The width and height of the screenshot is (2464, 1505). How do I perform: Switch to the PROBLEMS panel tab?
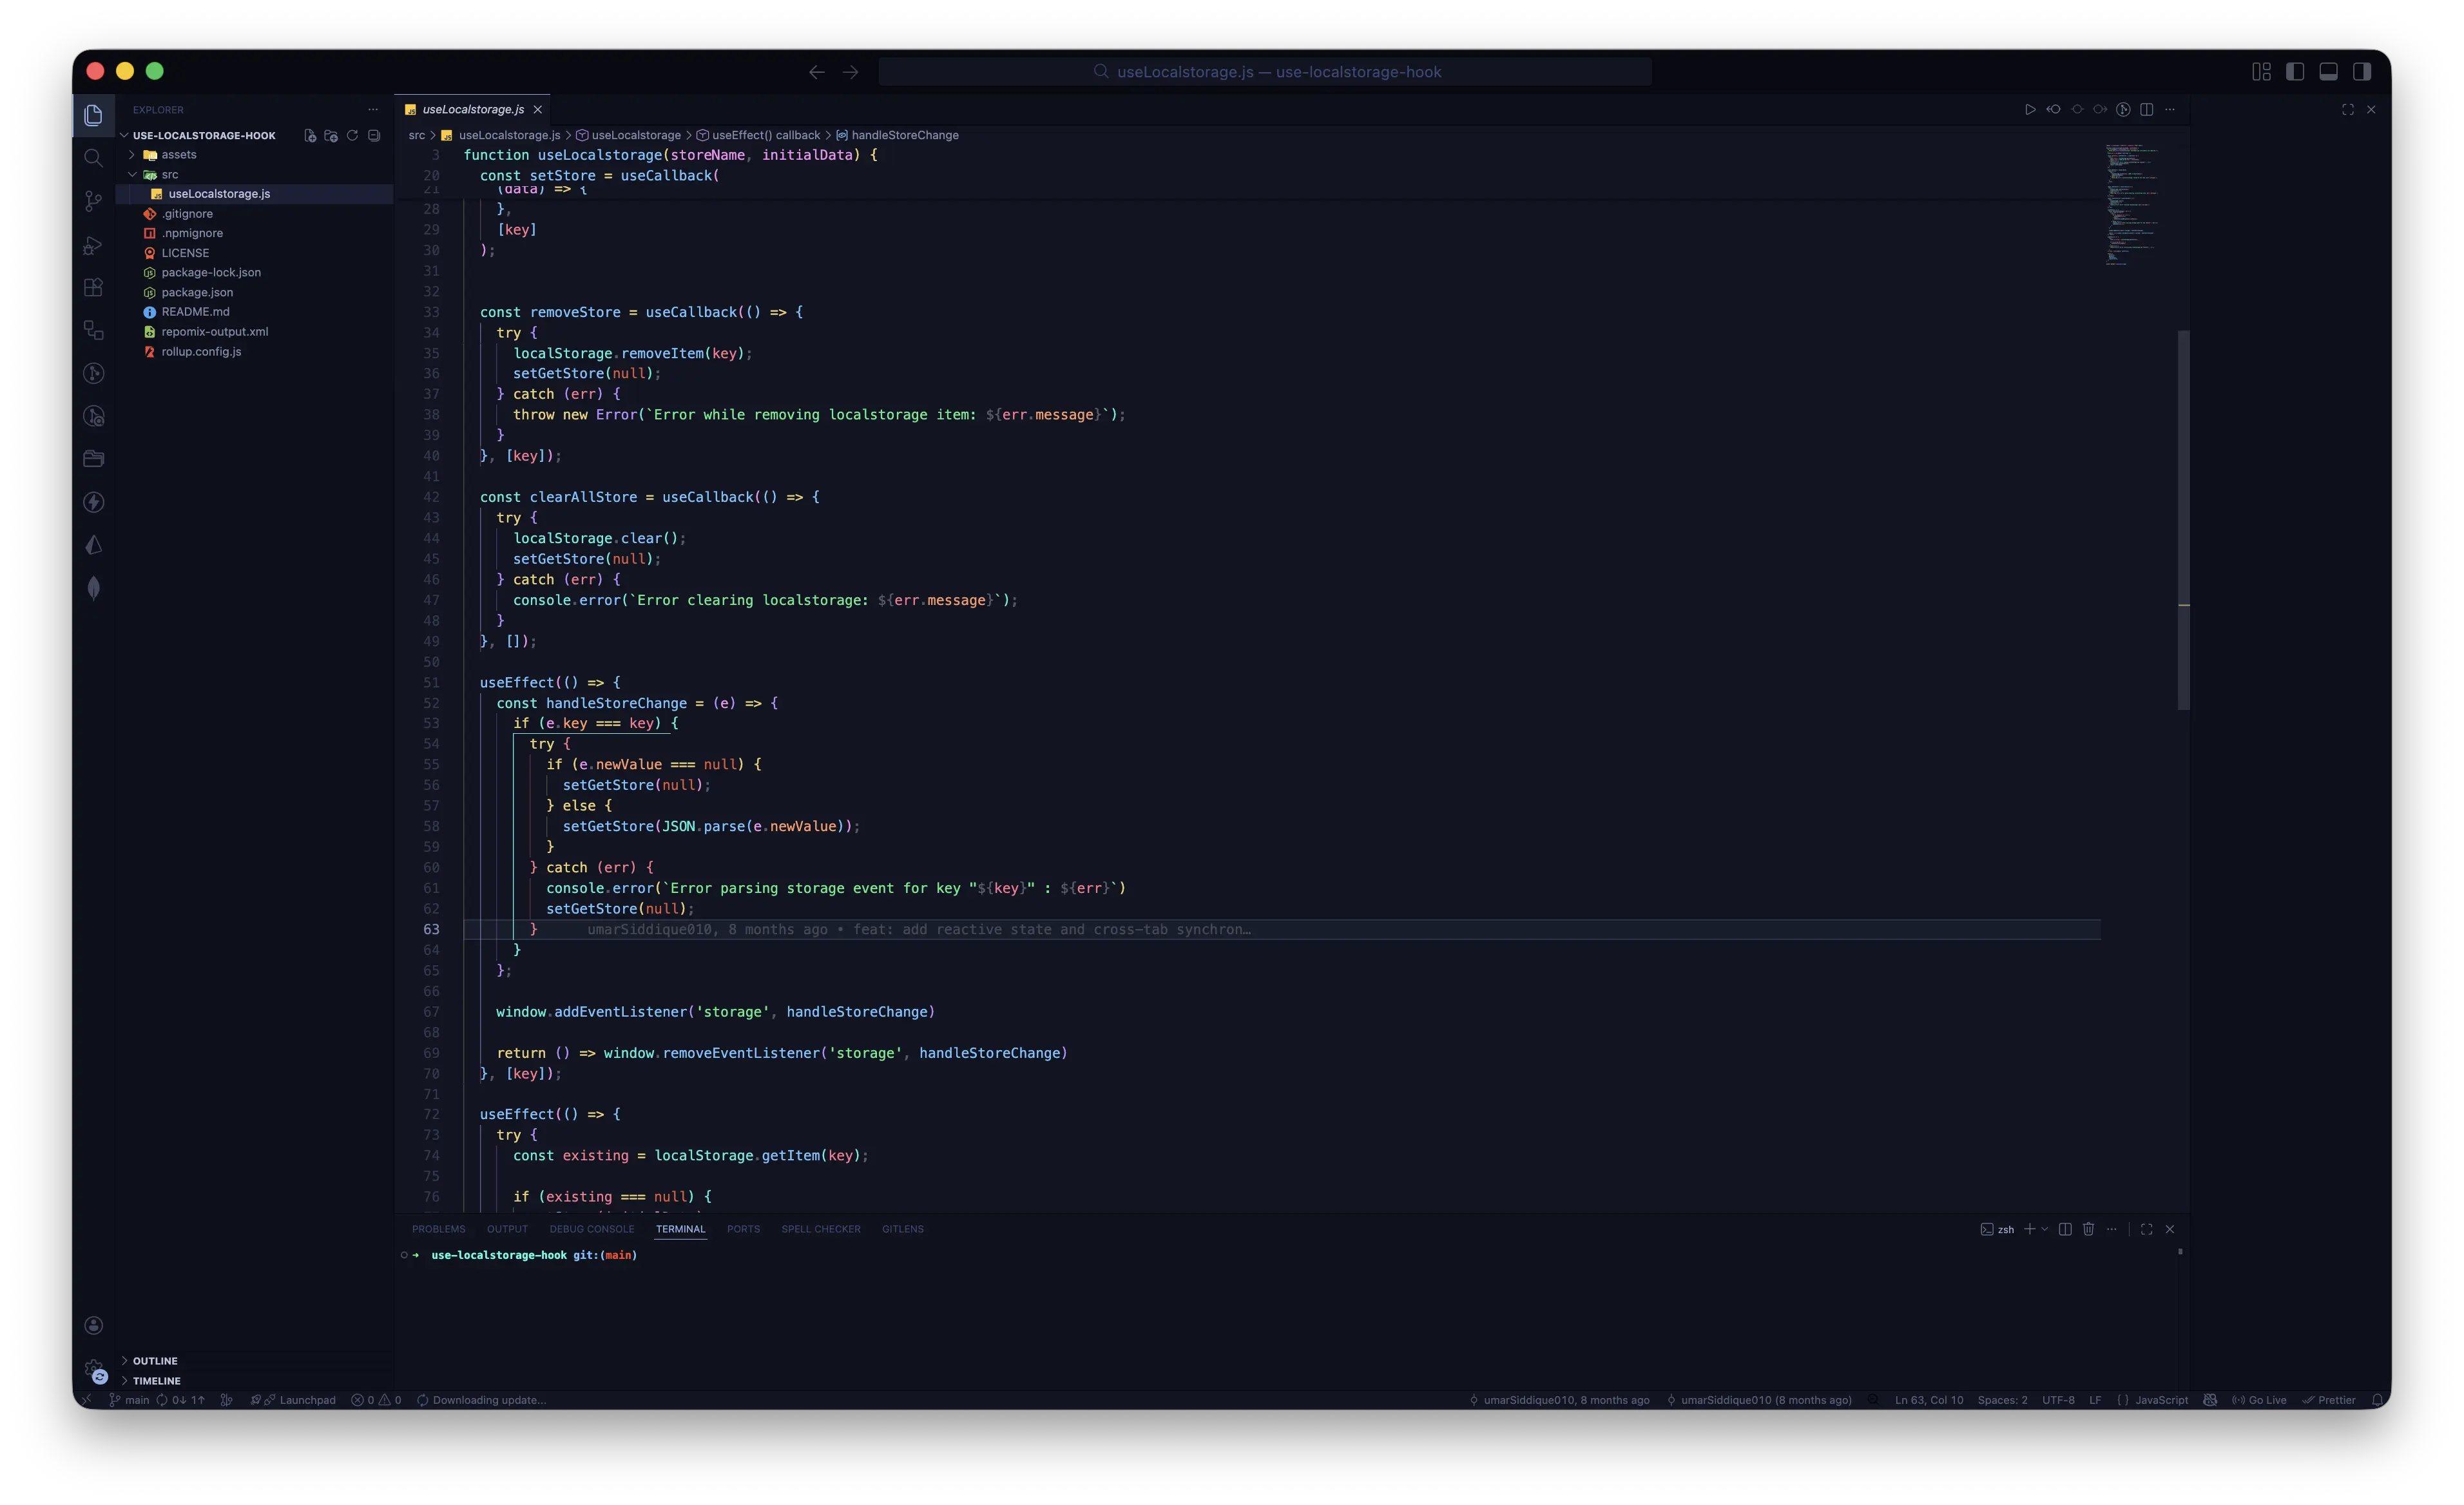pos(438,1229)
